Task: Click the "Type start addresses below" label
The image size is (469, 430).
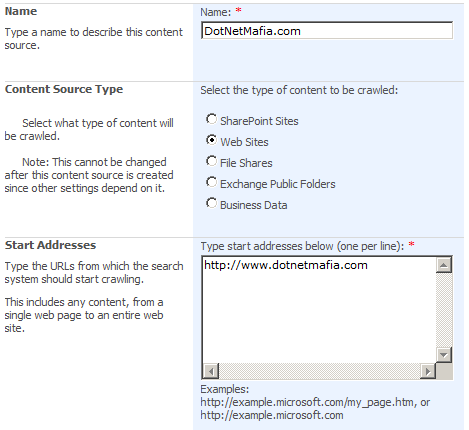Action: click(x=302, y=246)
